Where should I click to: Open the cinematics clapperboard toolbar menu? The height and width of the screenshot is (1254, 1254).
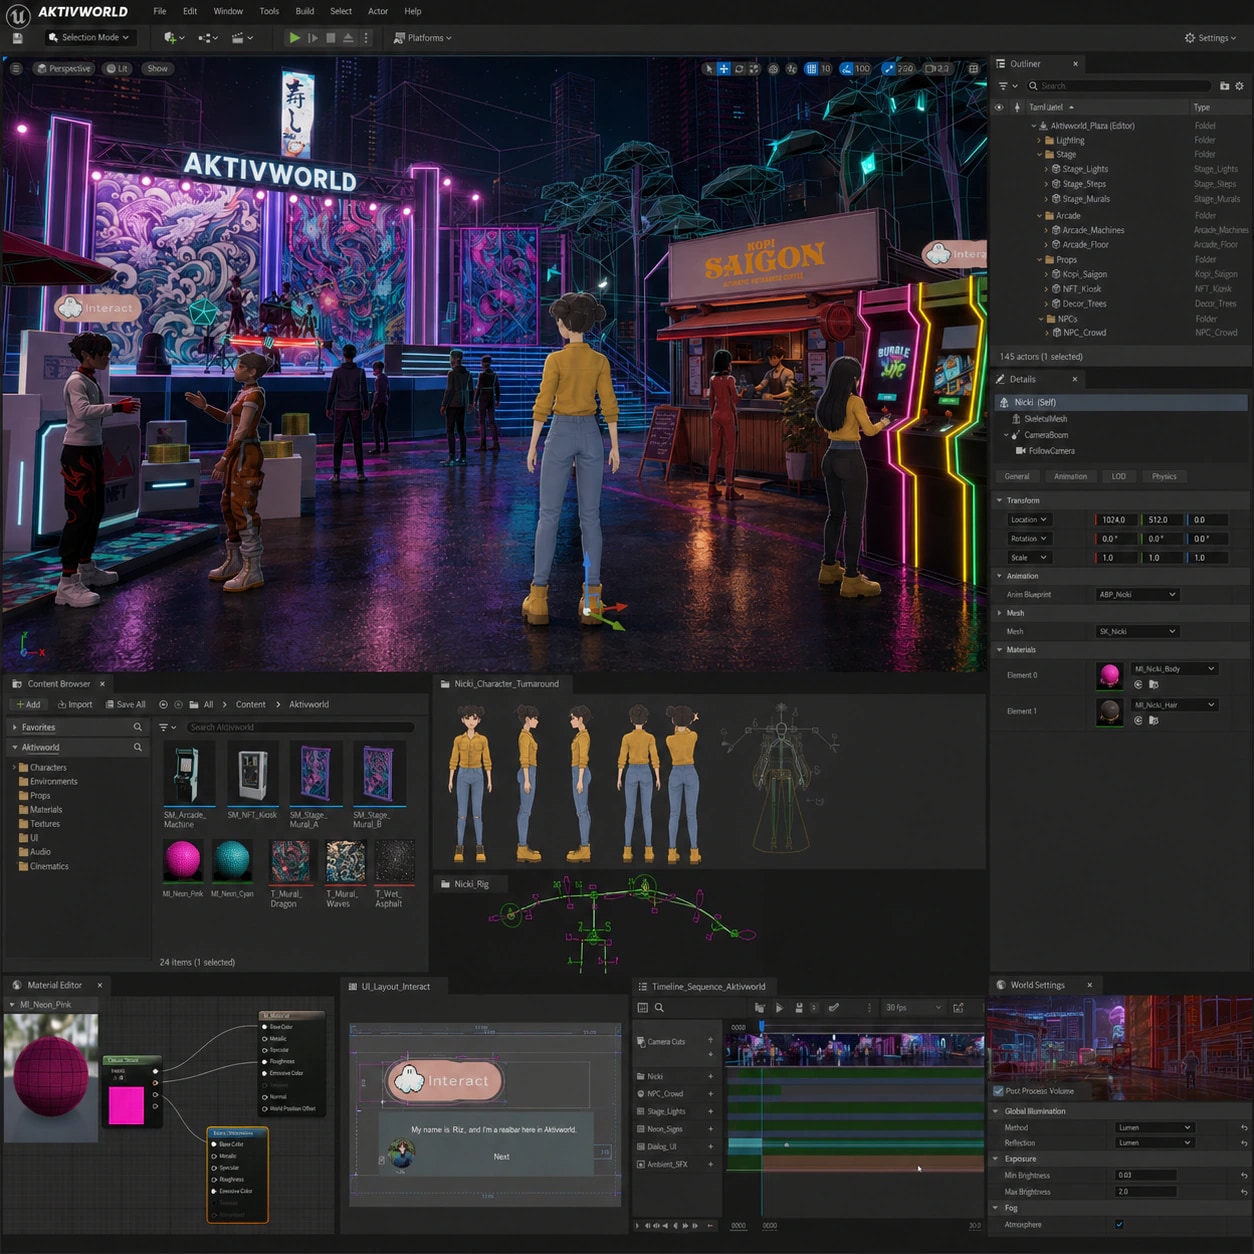pos(242,38)
